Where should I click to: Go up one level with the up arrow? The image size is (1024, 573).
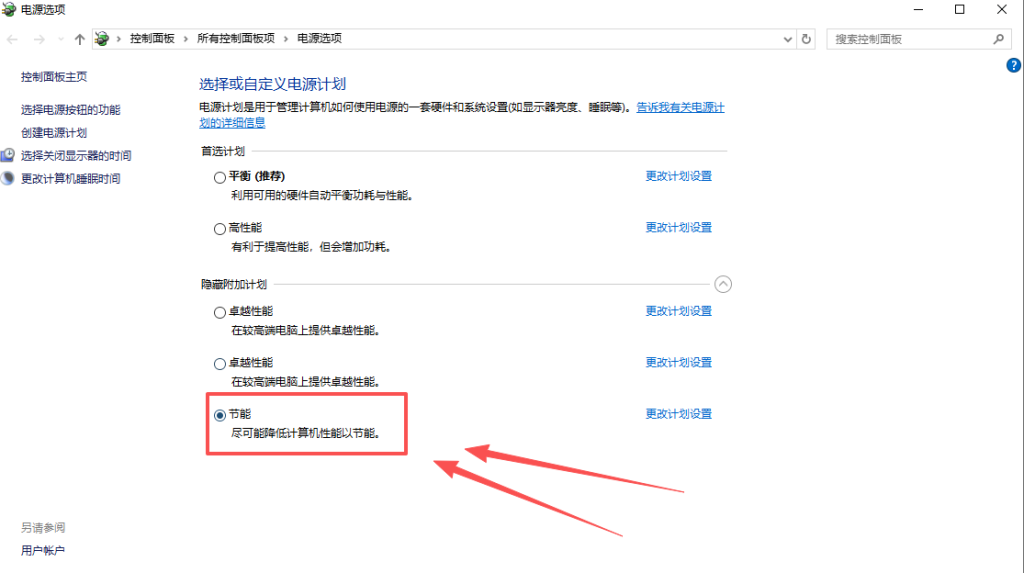(80, 39)
